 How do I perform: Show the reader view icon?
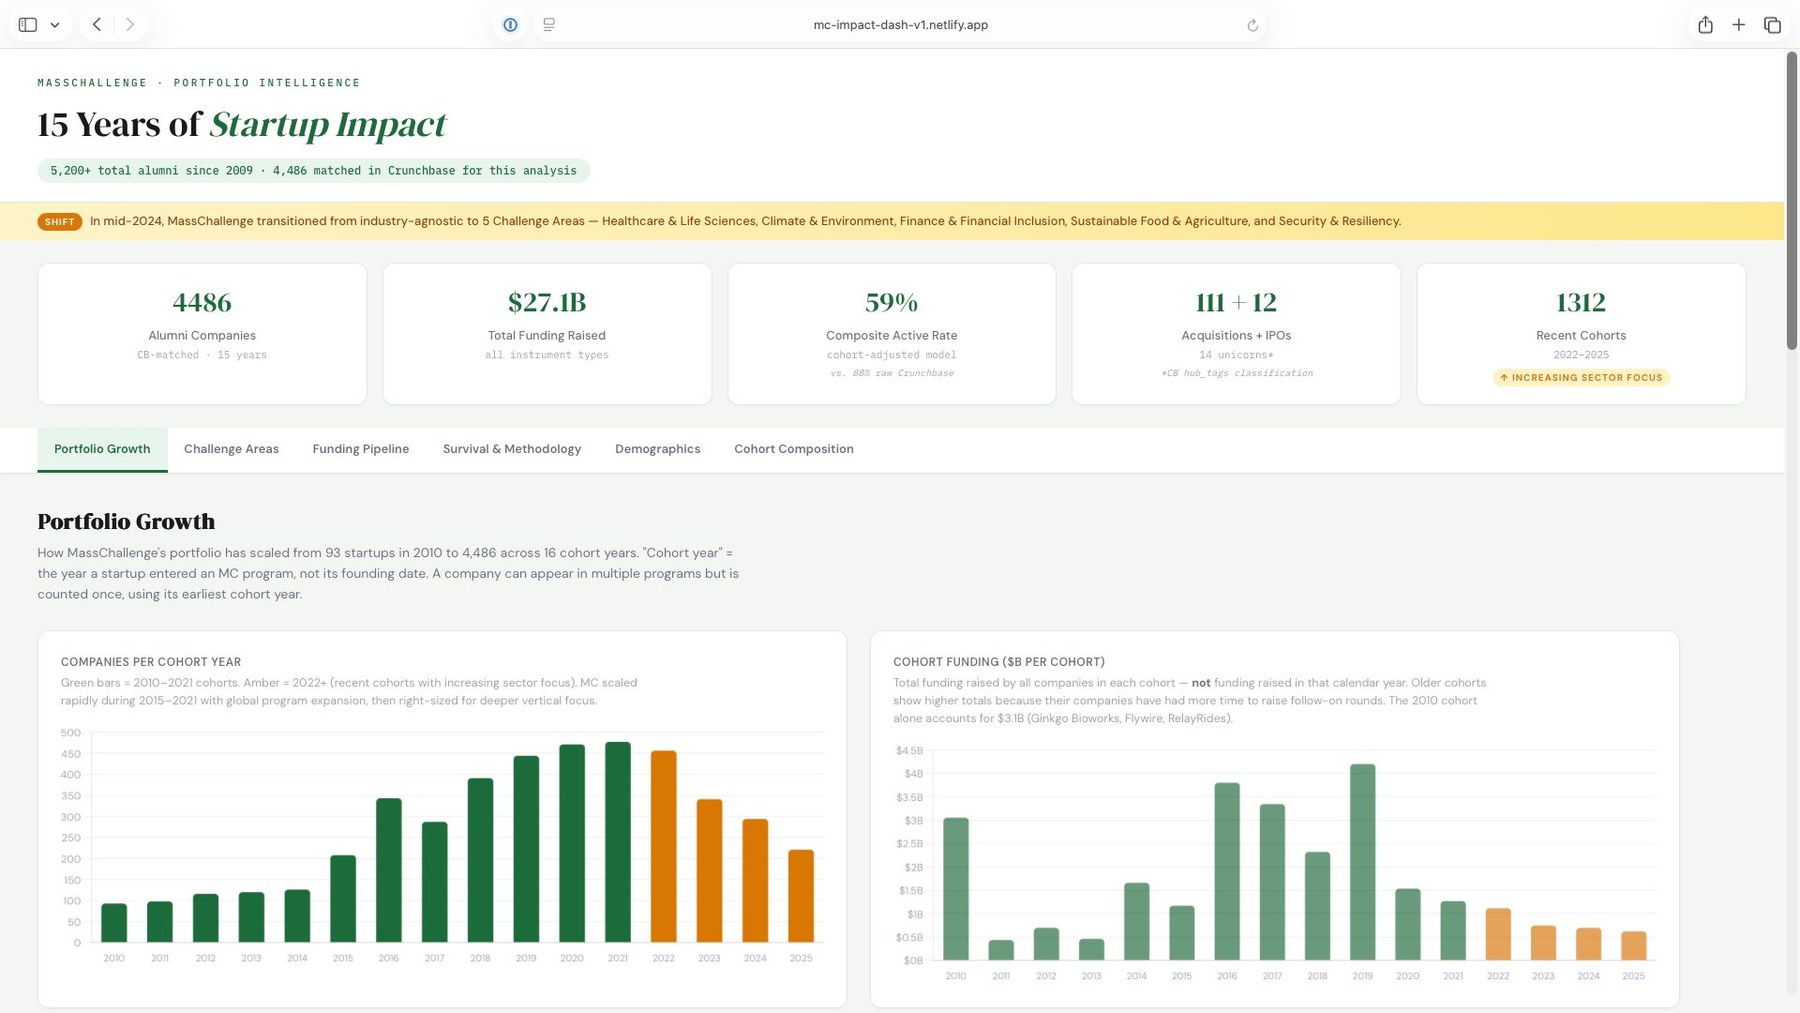[x=549, y=25]
